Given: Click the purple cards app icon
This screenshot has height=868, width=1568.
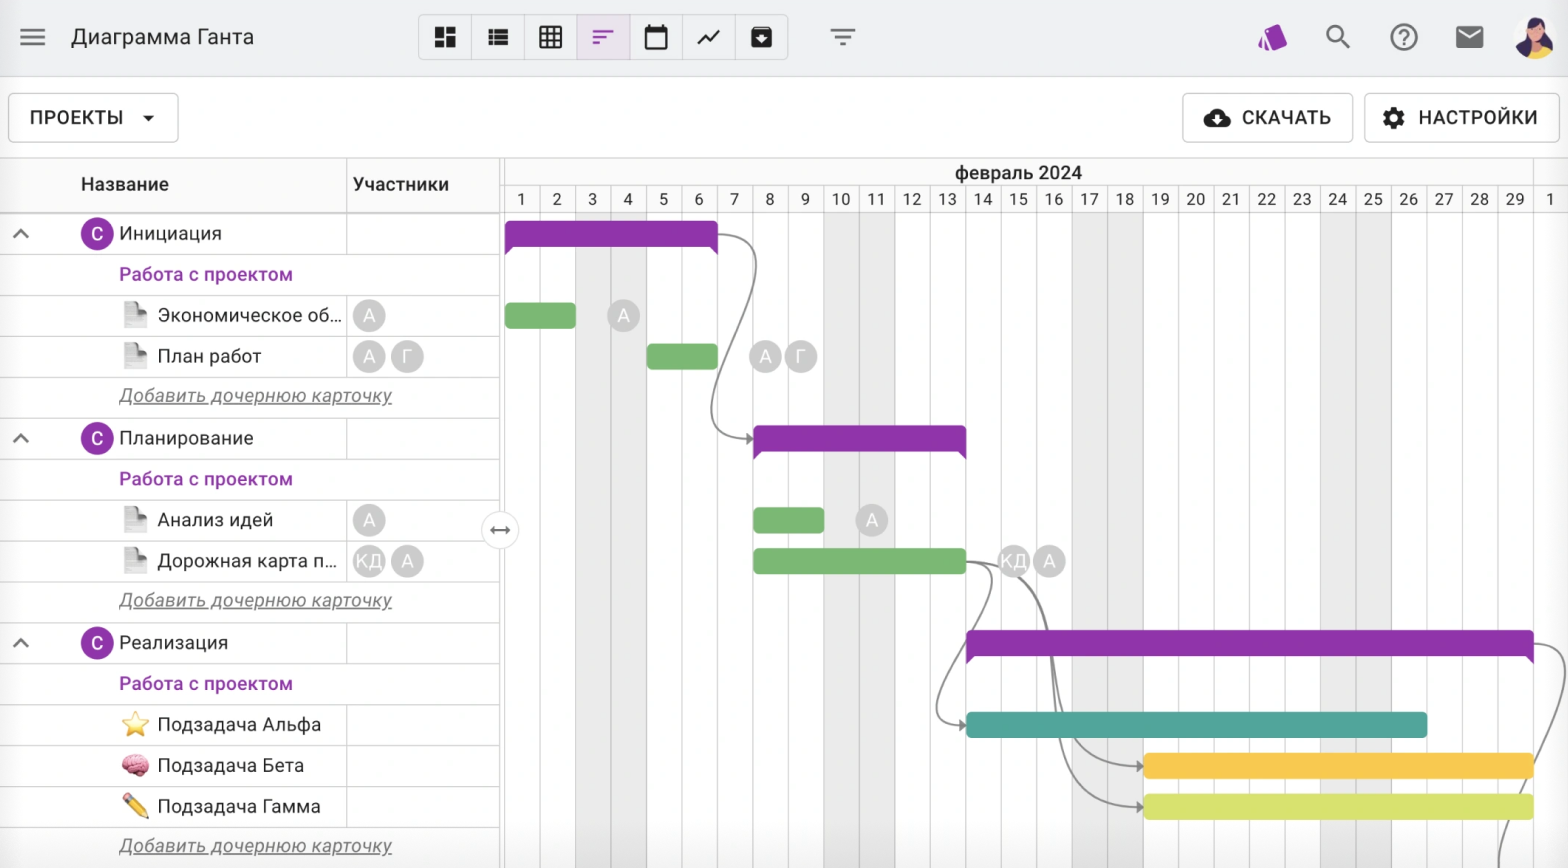Looking at the screenshot, I should tap(1272, 37).
